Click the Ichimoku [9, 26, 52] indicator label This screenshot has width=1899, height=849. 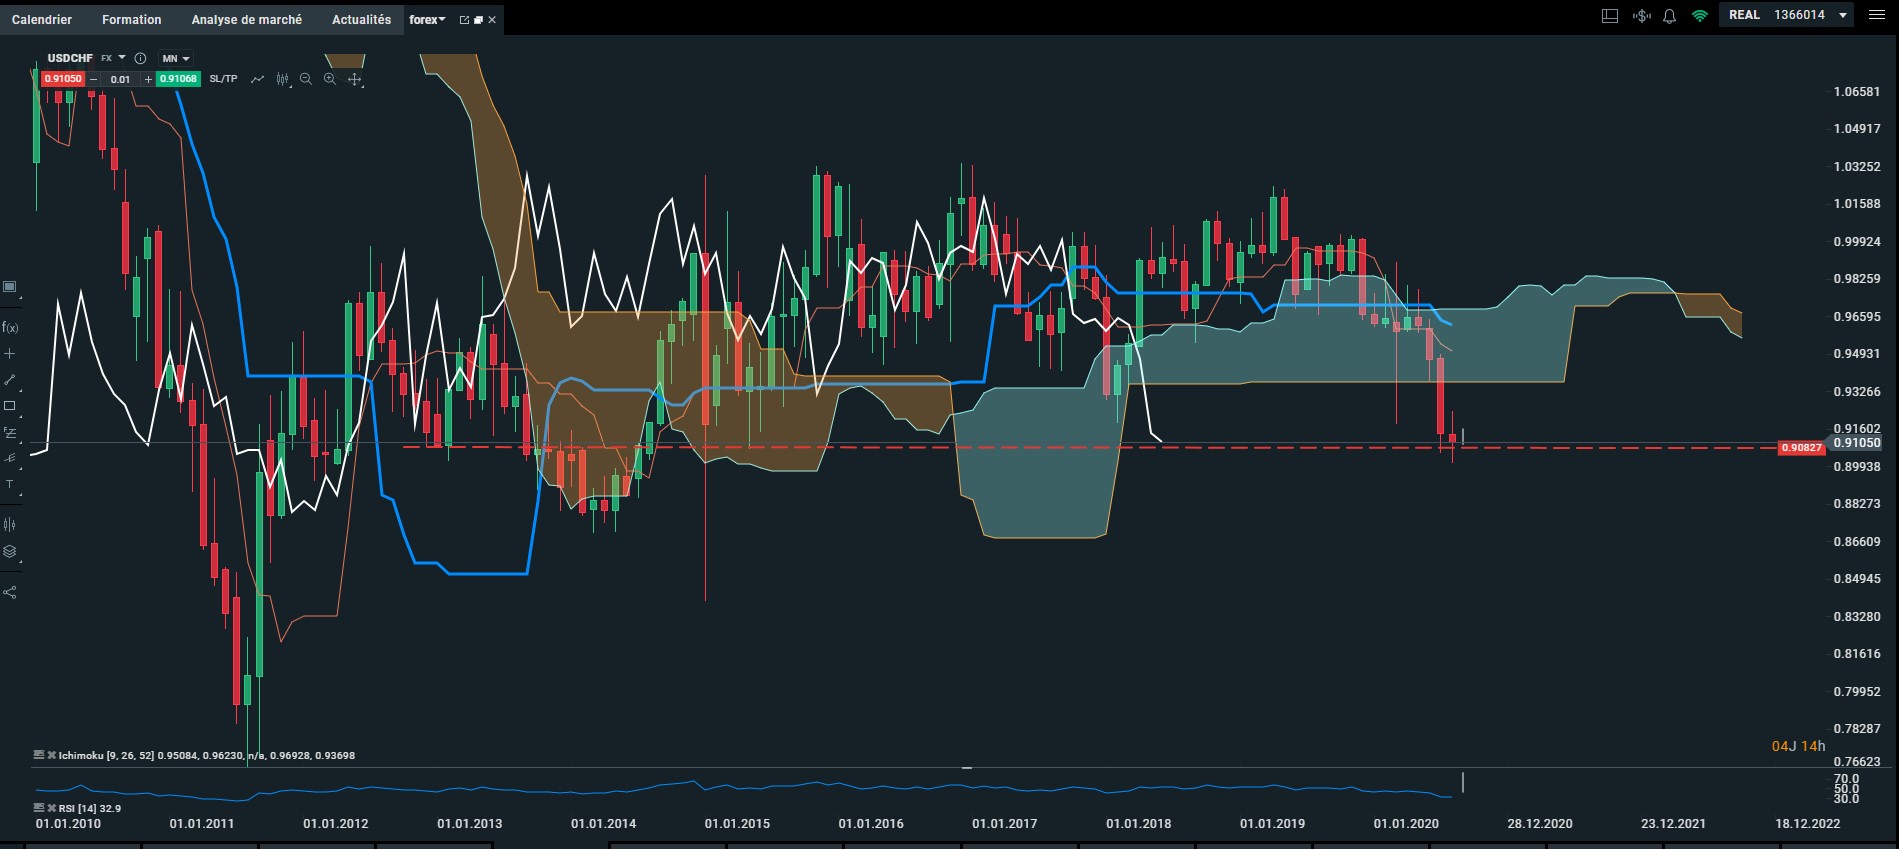coord(106,756)
